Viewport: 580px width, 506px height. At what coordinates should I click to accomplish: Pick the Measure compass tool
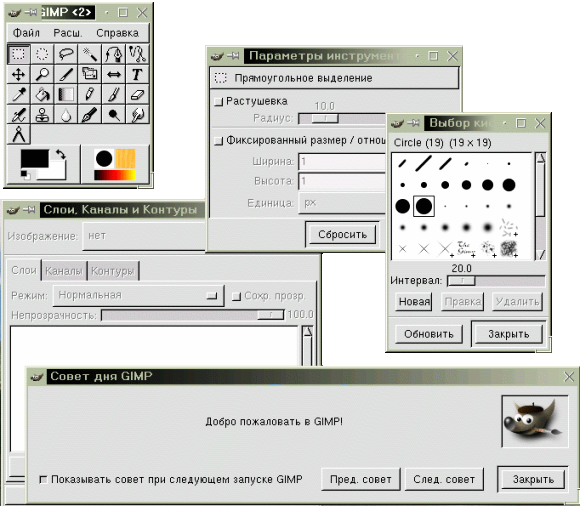click(x=18, y=134)
